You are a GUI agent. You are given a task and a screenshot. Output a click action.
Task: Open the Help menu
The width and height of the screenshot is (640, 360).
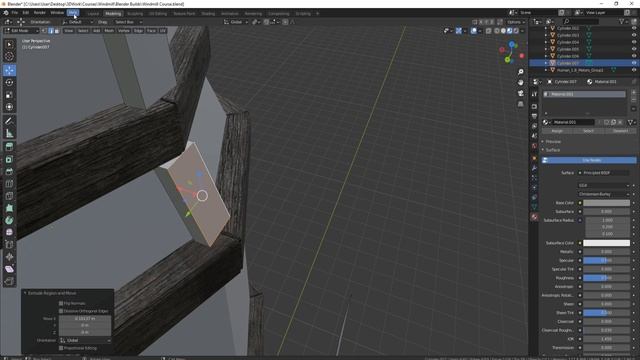[x=73, y=13]
